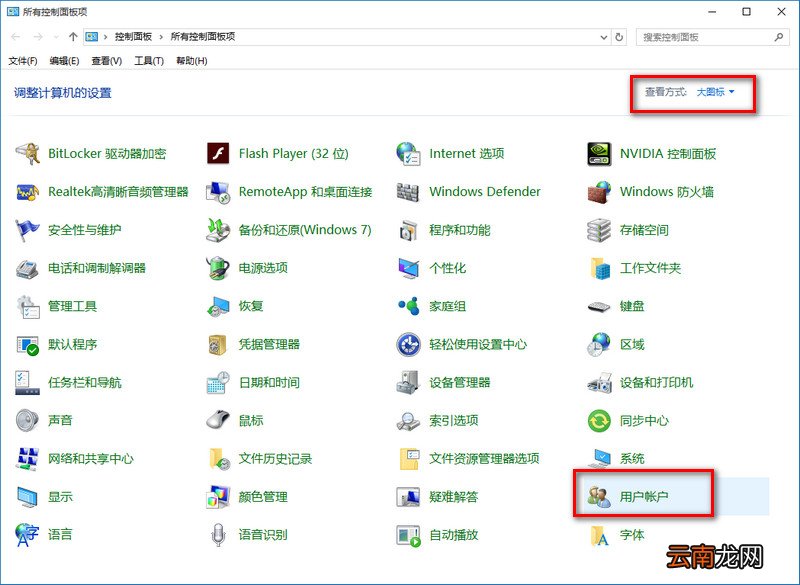Click the 语音识别 link

point(263,535)
